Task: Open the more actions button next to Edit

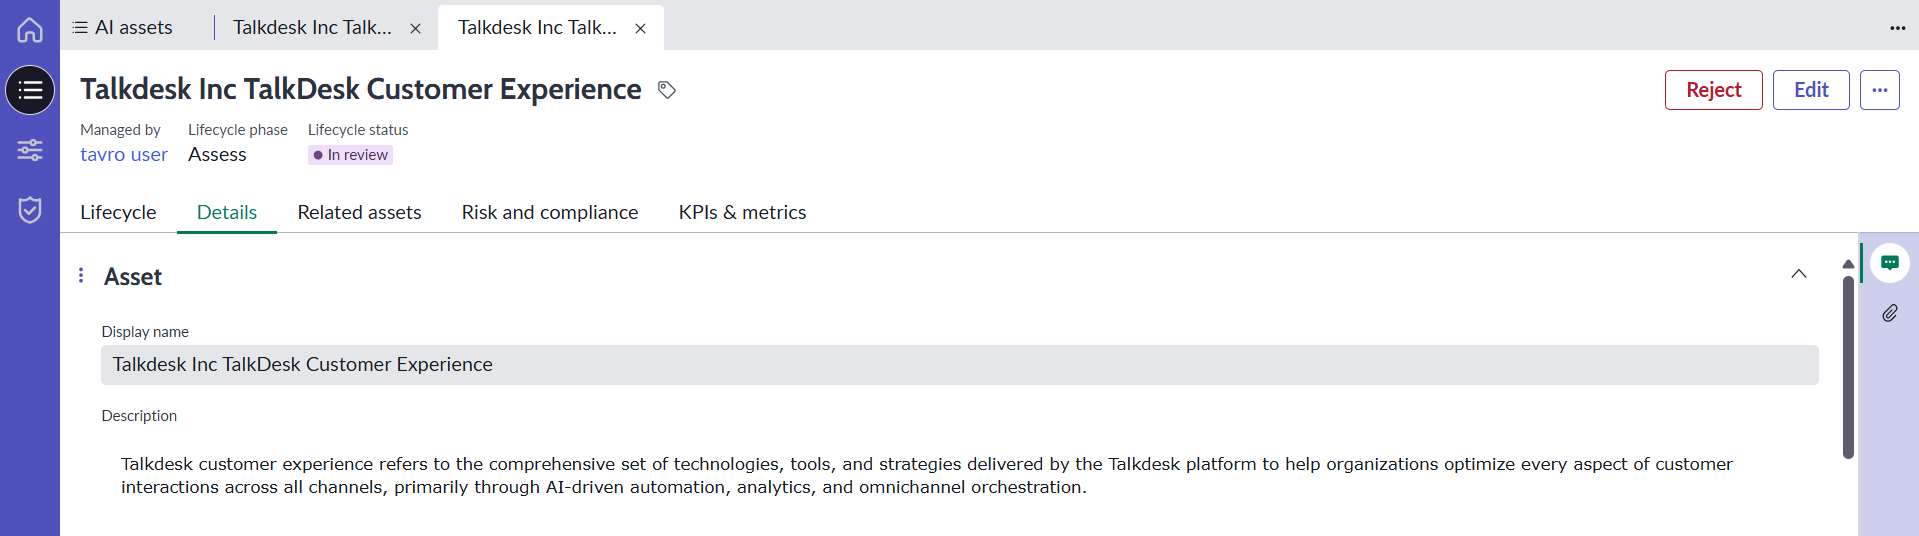Action: click(1879, 90)
